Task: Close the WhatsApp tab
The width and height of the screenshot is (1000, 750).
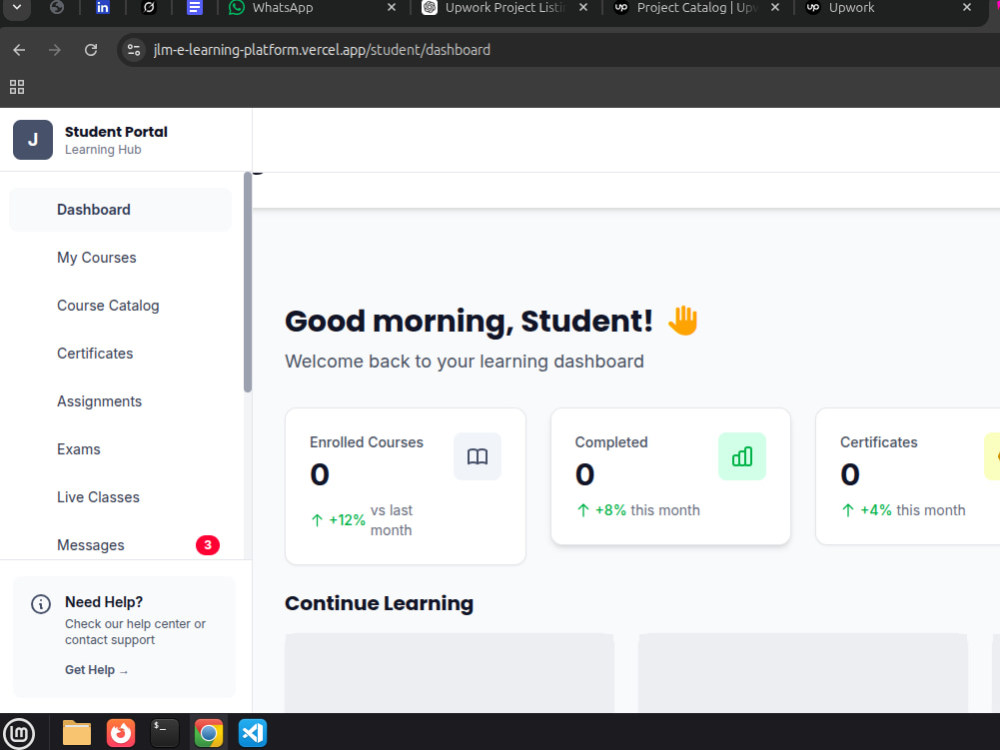Action: (x=392, y=8)
